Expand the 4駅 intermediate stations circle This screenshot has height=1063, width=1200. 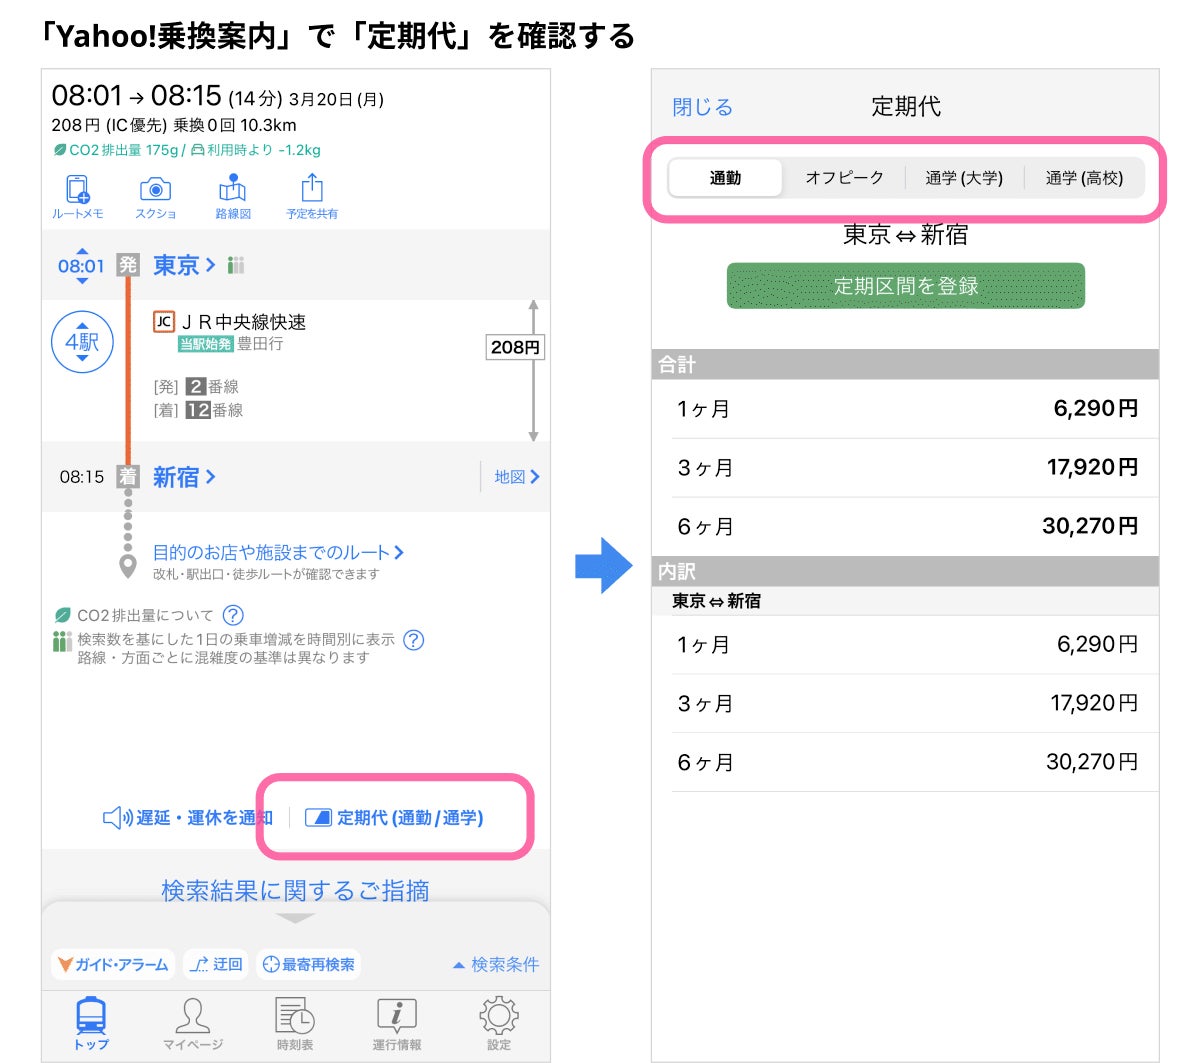82,342
